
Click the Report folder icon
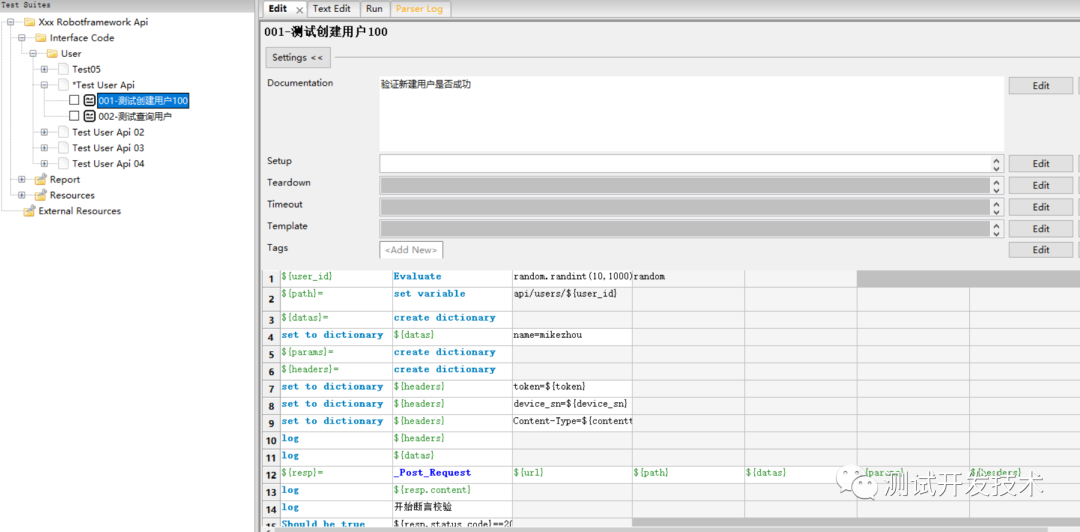[x=41, y=180]
